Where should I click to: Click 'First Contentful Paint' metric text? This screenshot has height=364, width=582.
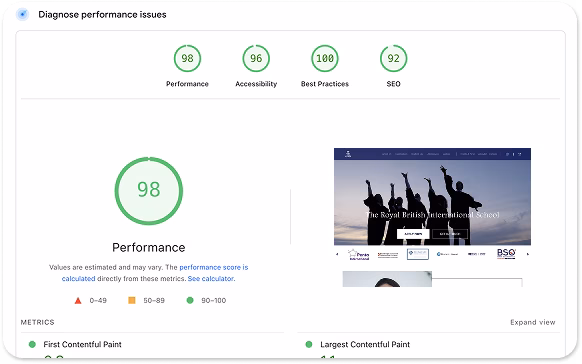click(82, 344)
